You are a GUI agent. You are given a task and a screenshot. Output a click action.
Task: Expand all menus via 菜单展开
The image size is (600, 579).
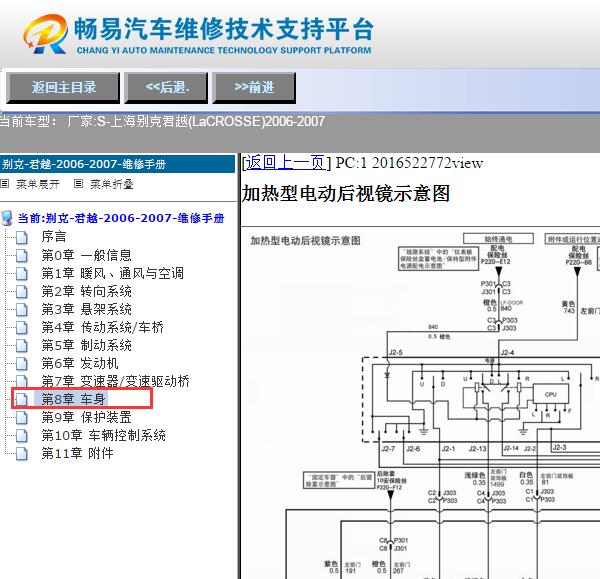click(x=38, y=184)
